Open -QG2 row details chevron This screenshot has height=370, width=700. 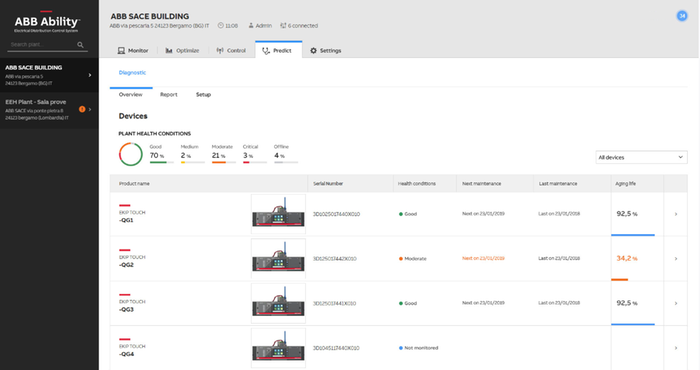(676, 259)
